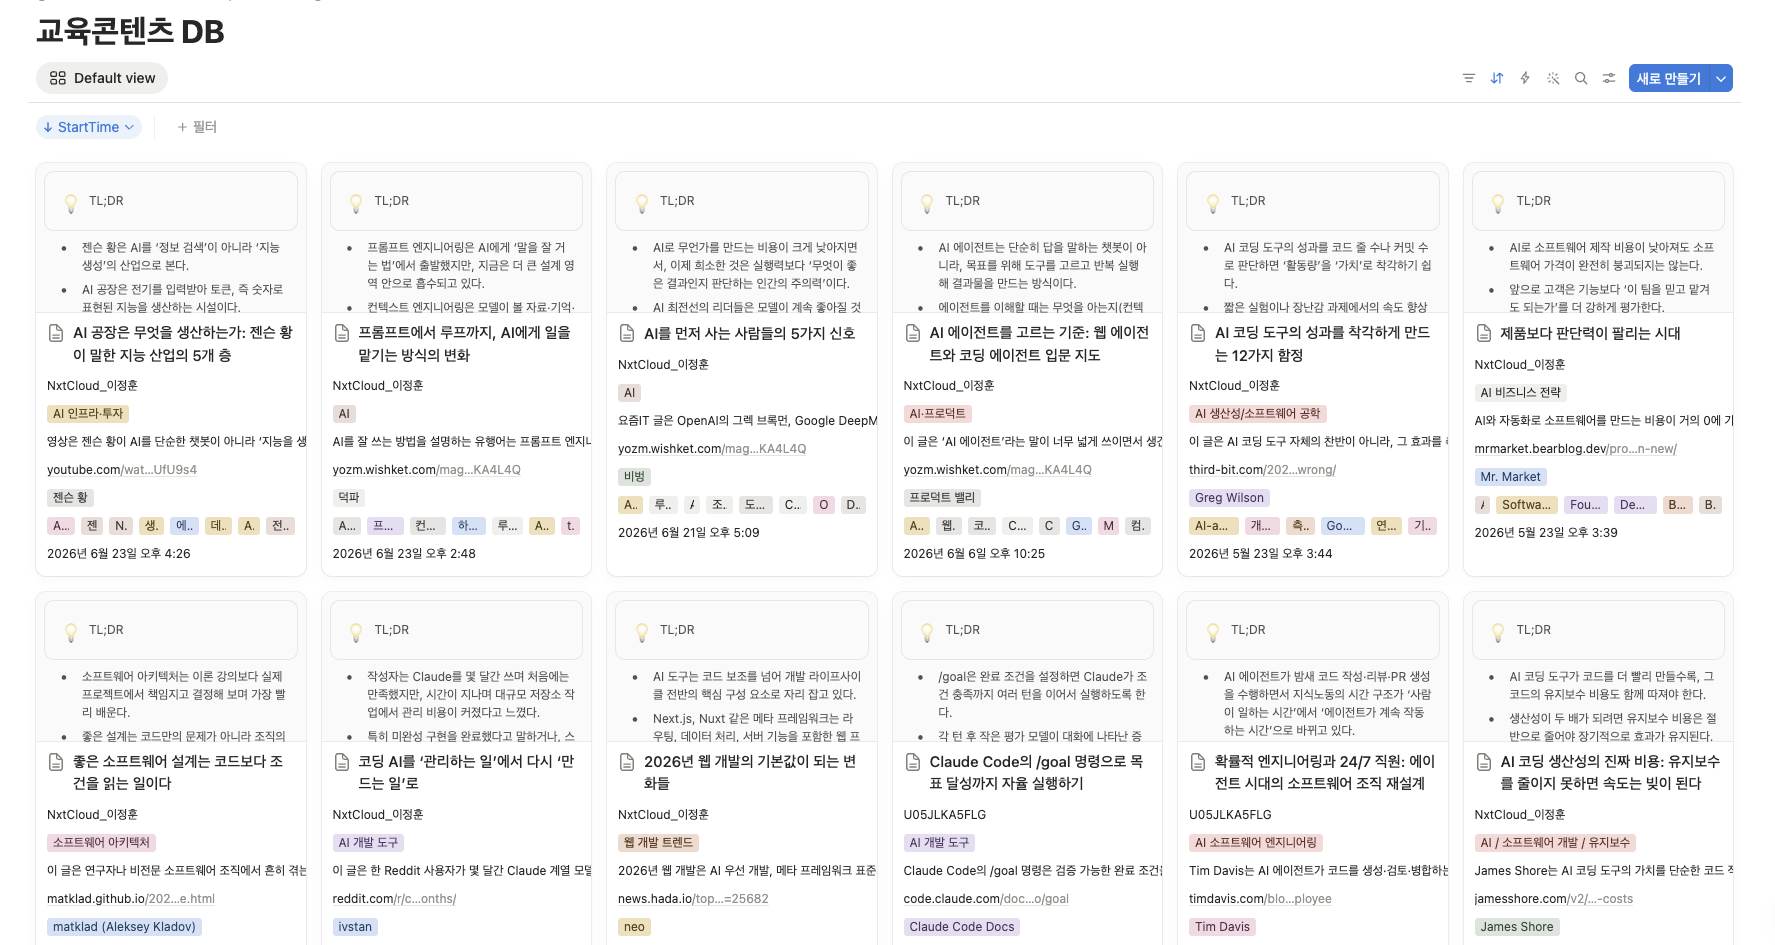Open search with the magnifier icon

(x=1581, y=78)
